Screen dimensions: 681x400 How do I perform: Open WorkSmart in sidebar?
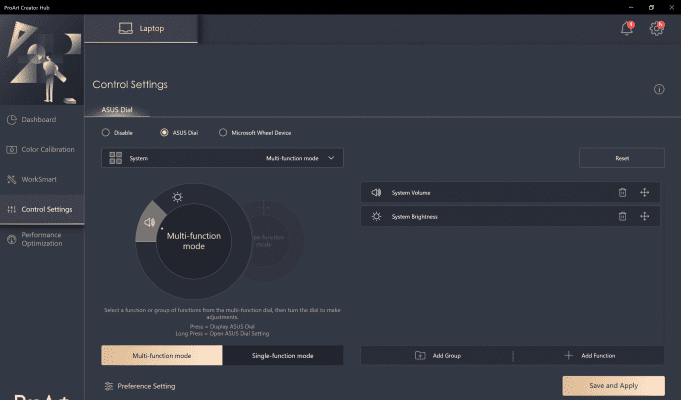(x=42, y=179)
